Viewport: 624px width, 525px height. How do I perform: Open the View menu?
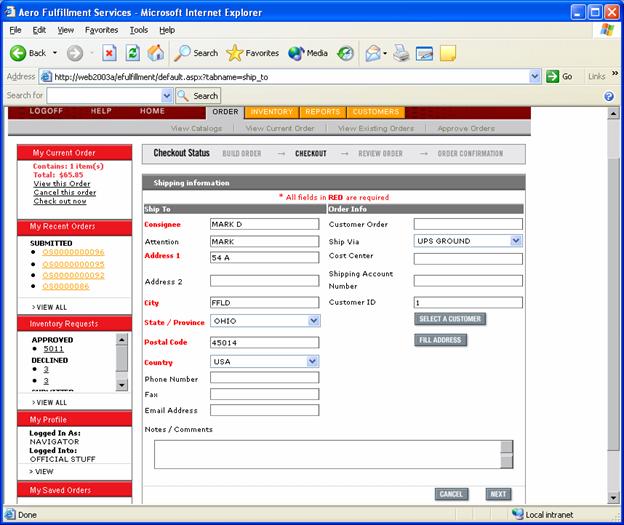coord(65,30)
